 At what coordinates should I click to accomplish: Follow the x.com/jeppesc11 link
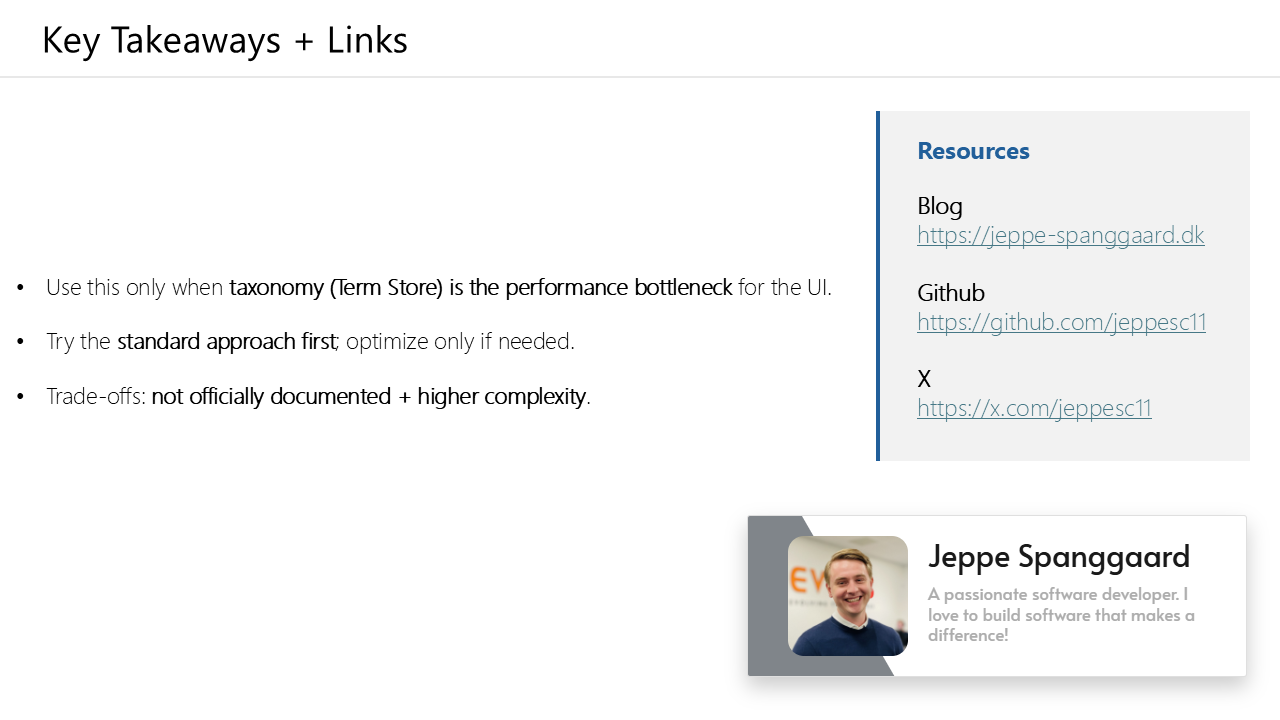coord(1034,408)
